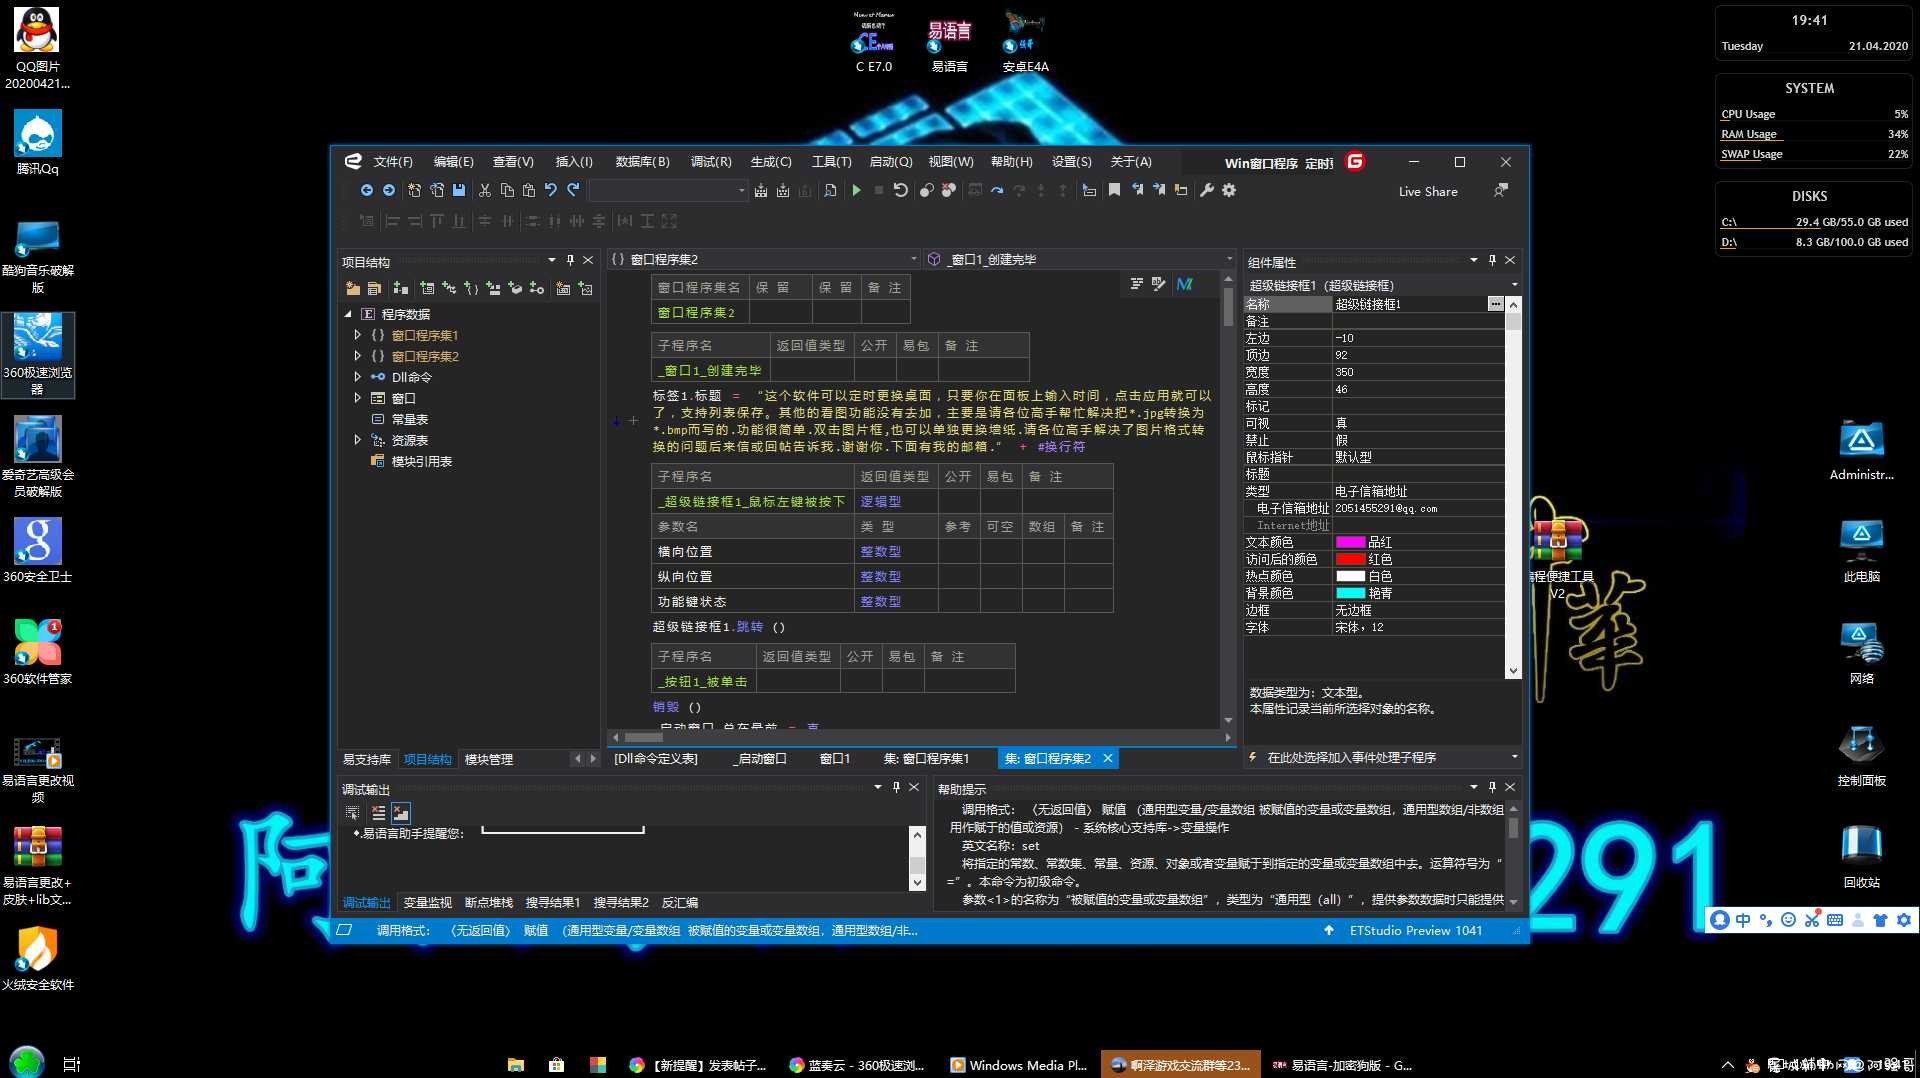Click the Cut scissors icon

[485, 191]
